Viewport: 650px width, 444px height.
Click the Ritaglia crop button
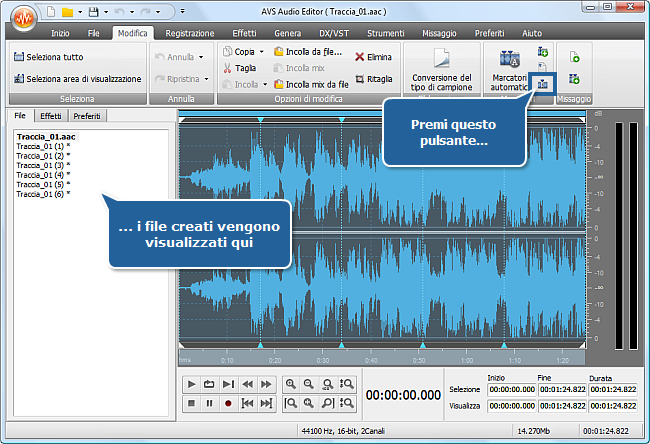pyautogui.click(x=372, y=78)
